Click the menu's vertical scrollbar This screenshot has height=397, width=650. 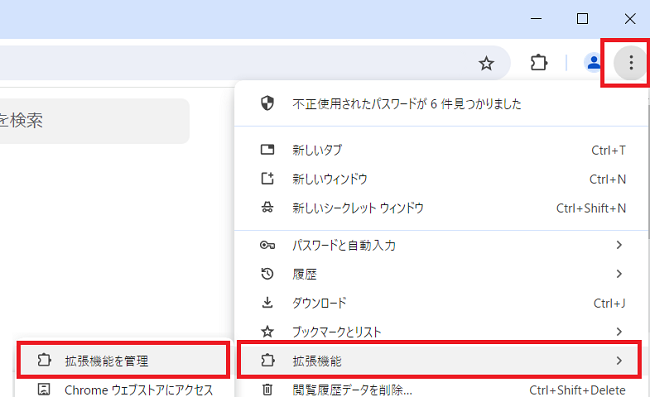click(x=648, y=166)
